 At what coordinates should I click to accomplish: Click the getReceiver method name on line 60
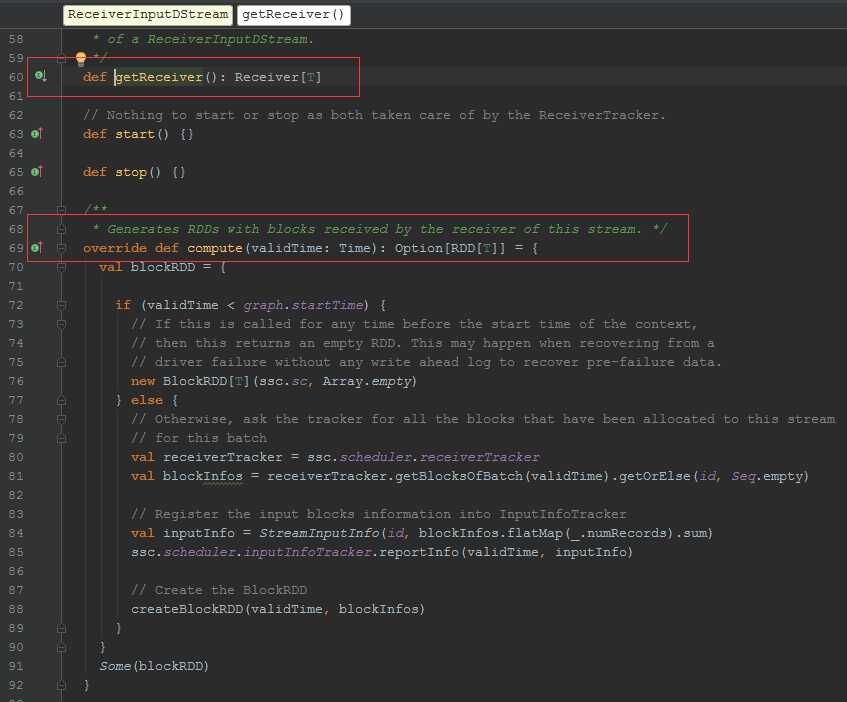click(159, 77)
